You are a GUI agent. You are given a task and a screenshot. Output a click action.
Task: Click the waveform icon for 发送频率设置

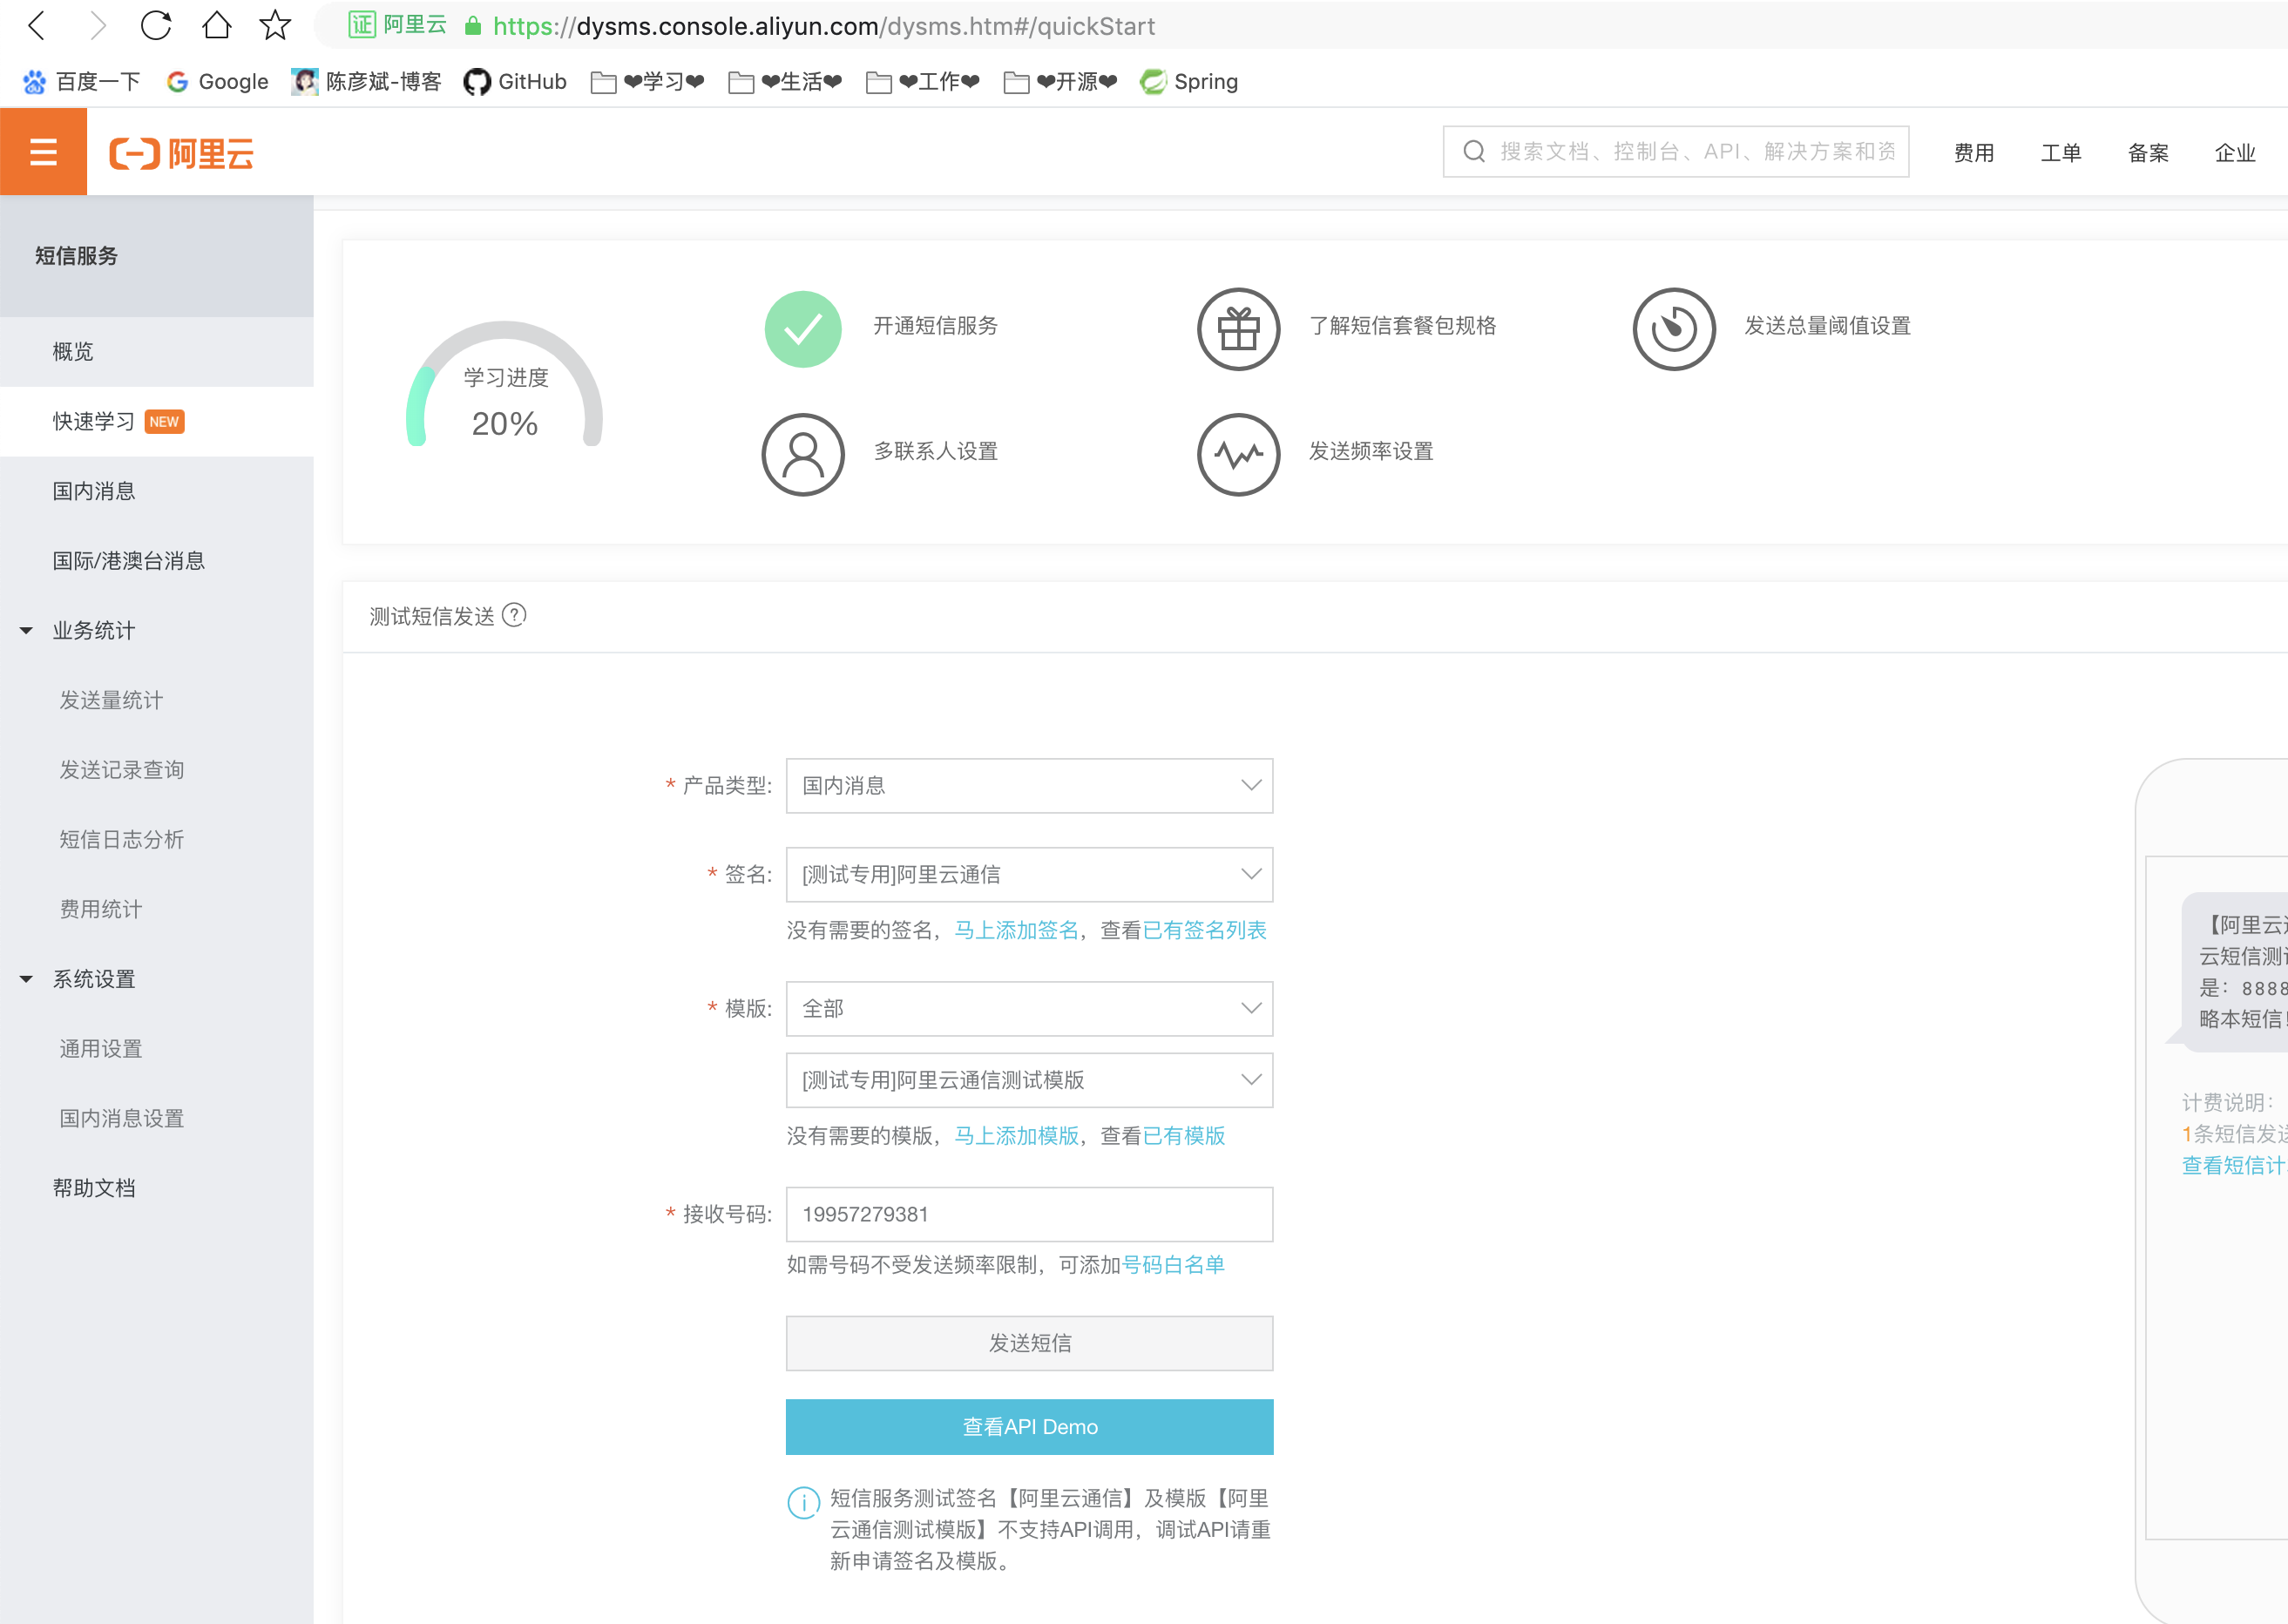click(1238, 454)
